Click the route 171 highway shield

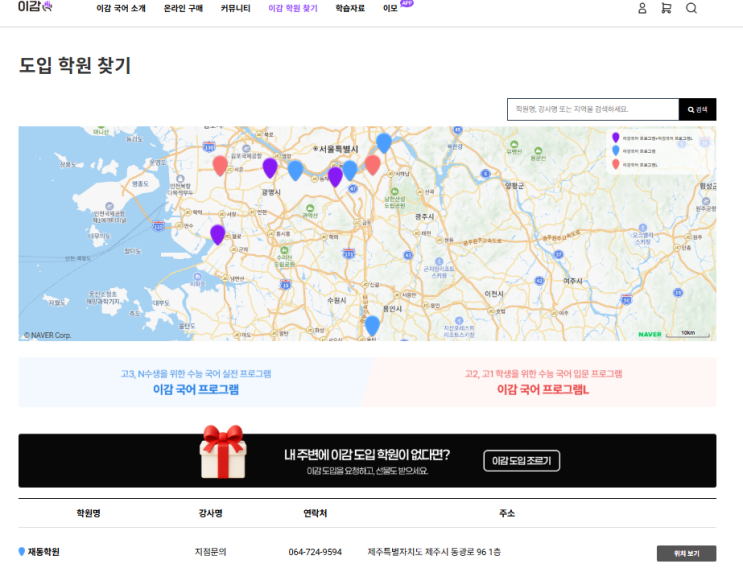pos(349,253)
